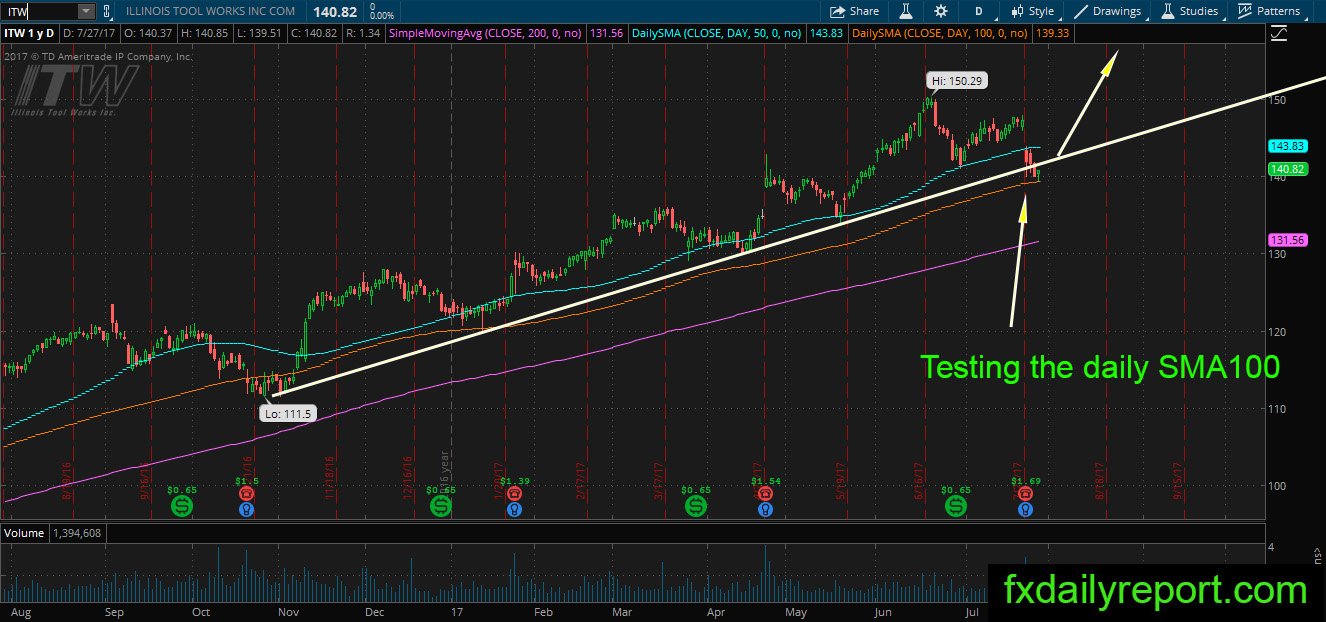Click the Share button
Image resolution: width=1326 pixels, height=622 pixels.
(853, 11)
